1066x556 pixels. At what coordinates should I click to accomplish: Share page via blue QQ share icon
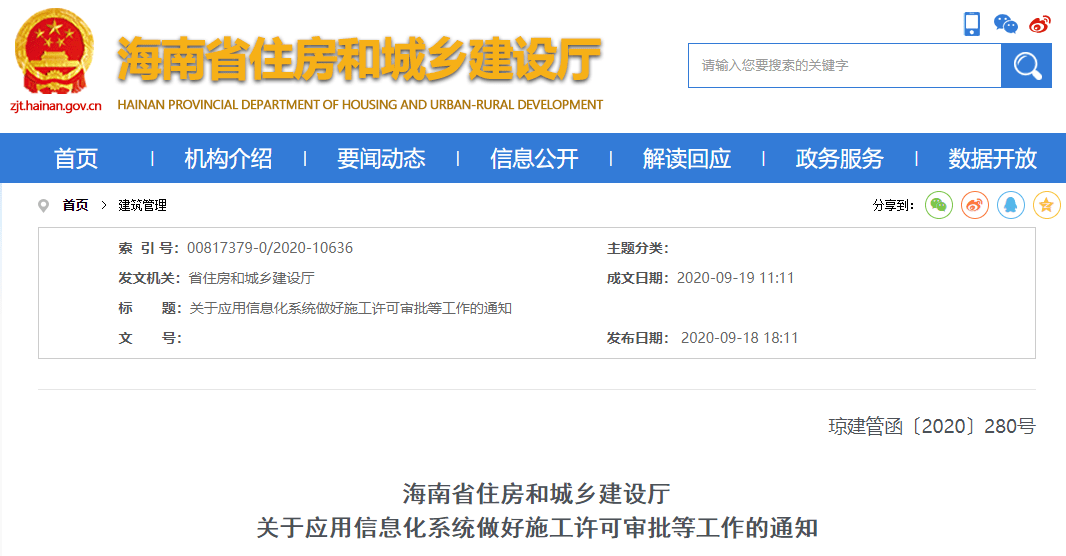point(1011,205)
